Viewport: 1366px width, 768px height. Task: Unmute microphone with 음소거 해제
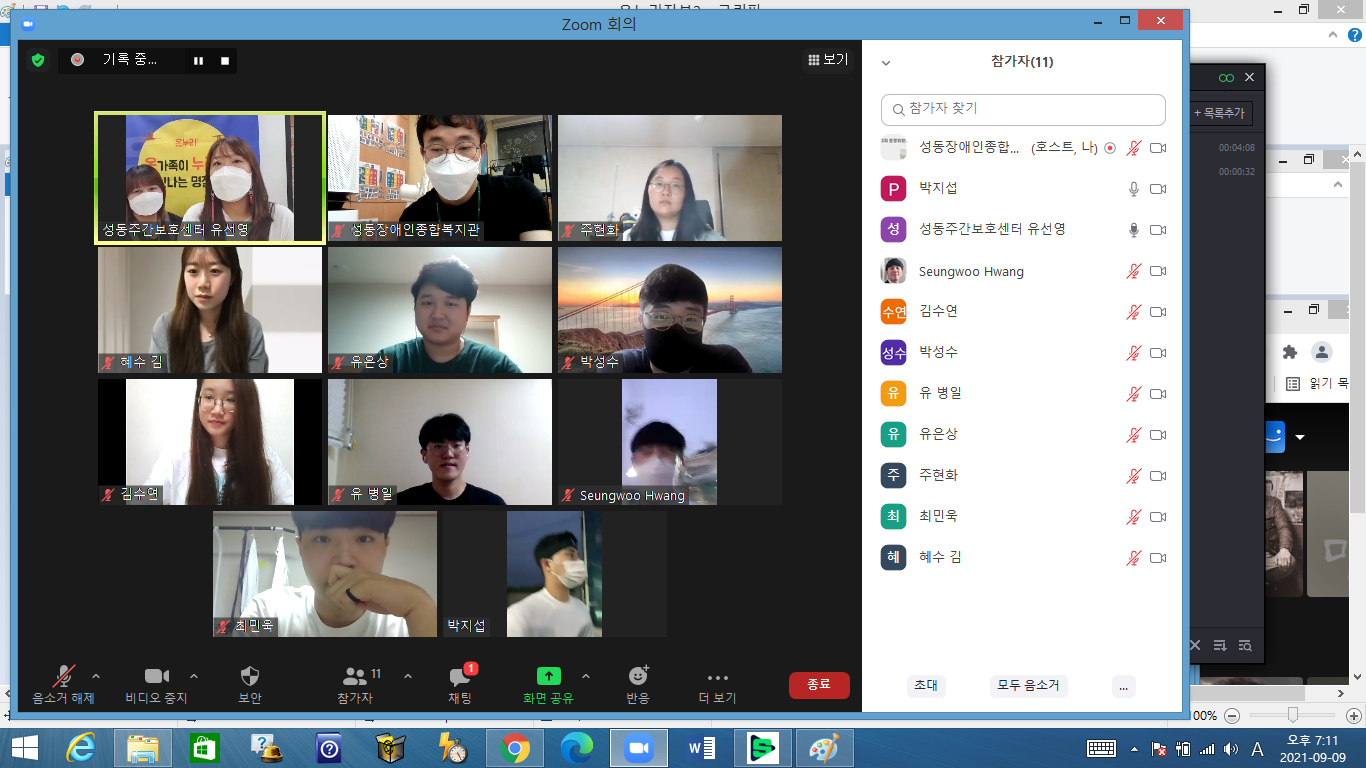[x=64, y=685]
